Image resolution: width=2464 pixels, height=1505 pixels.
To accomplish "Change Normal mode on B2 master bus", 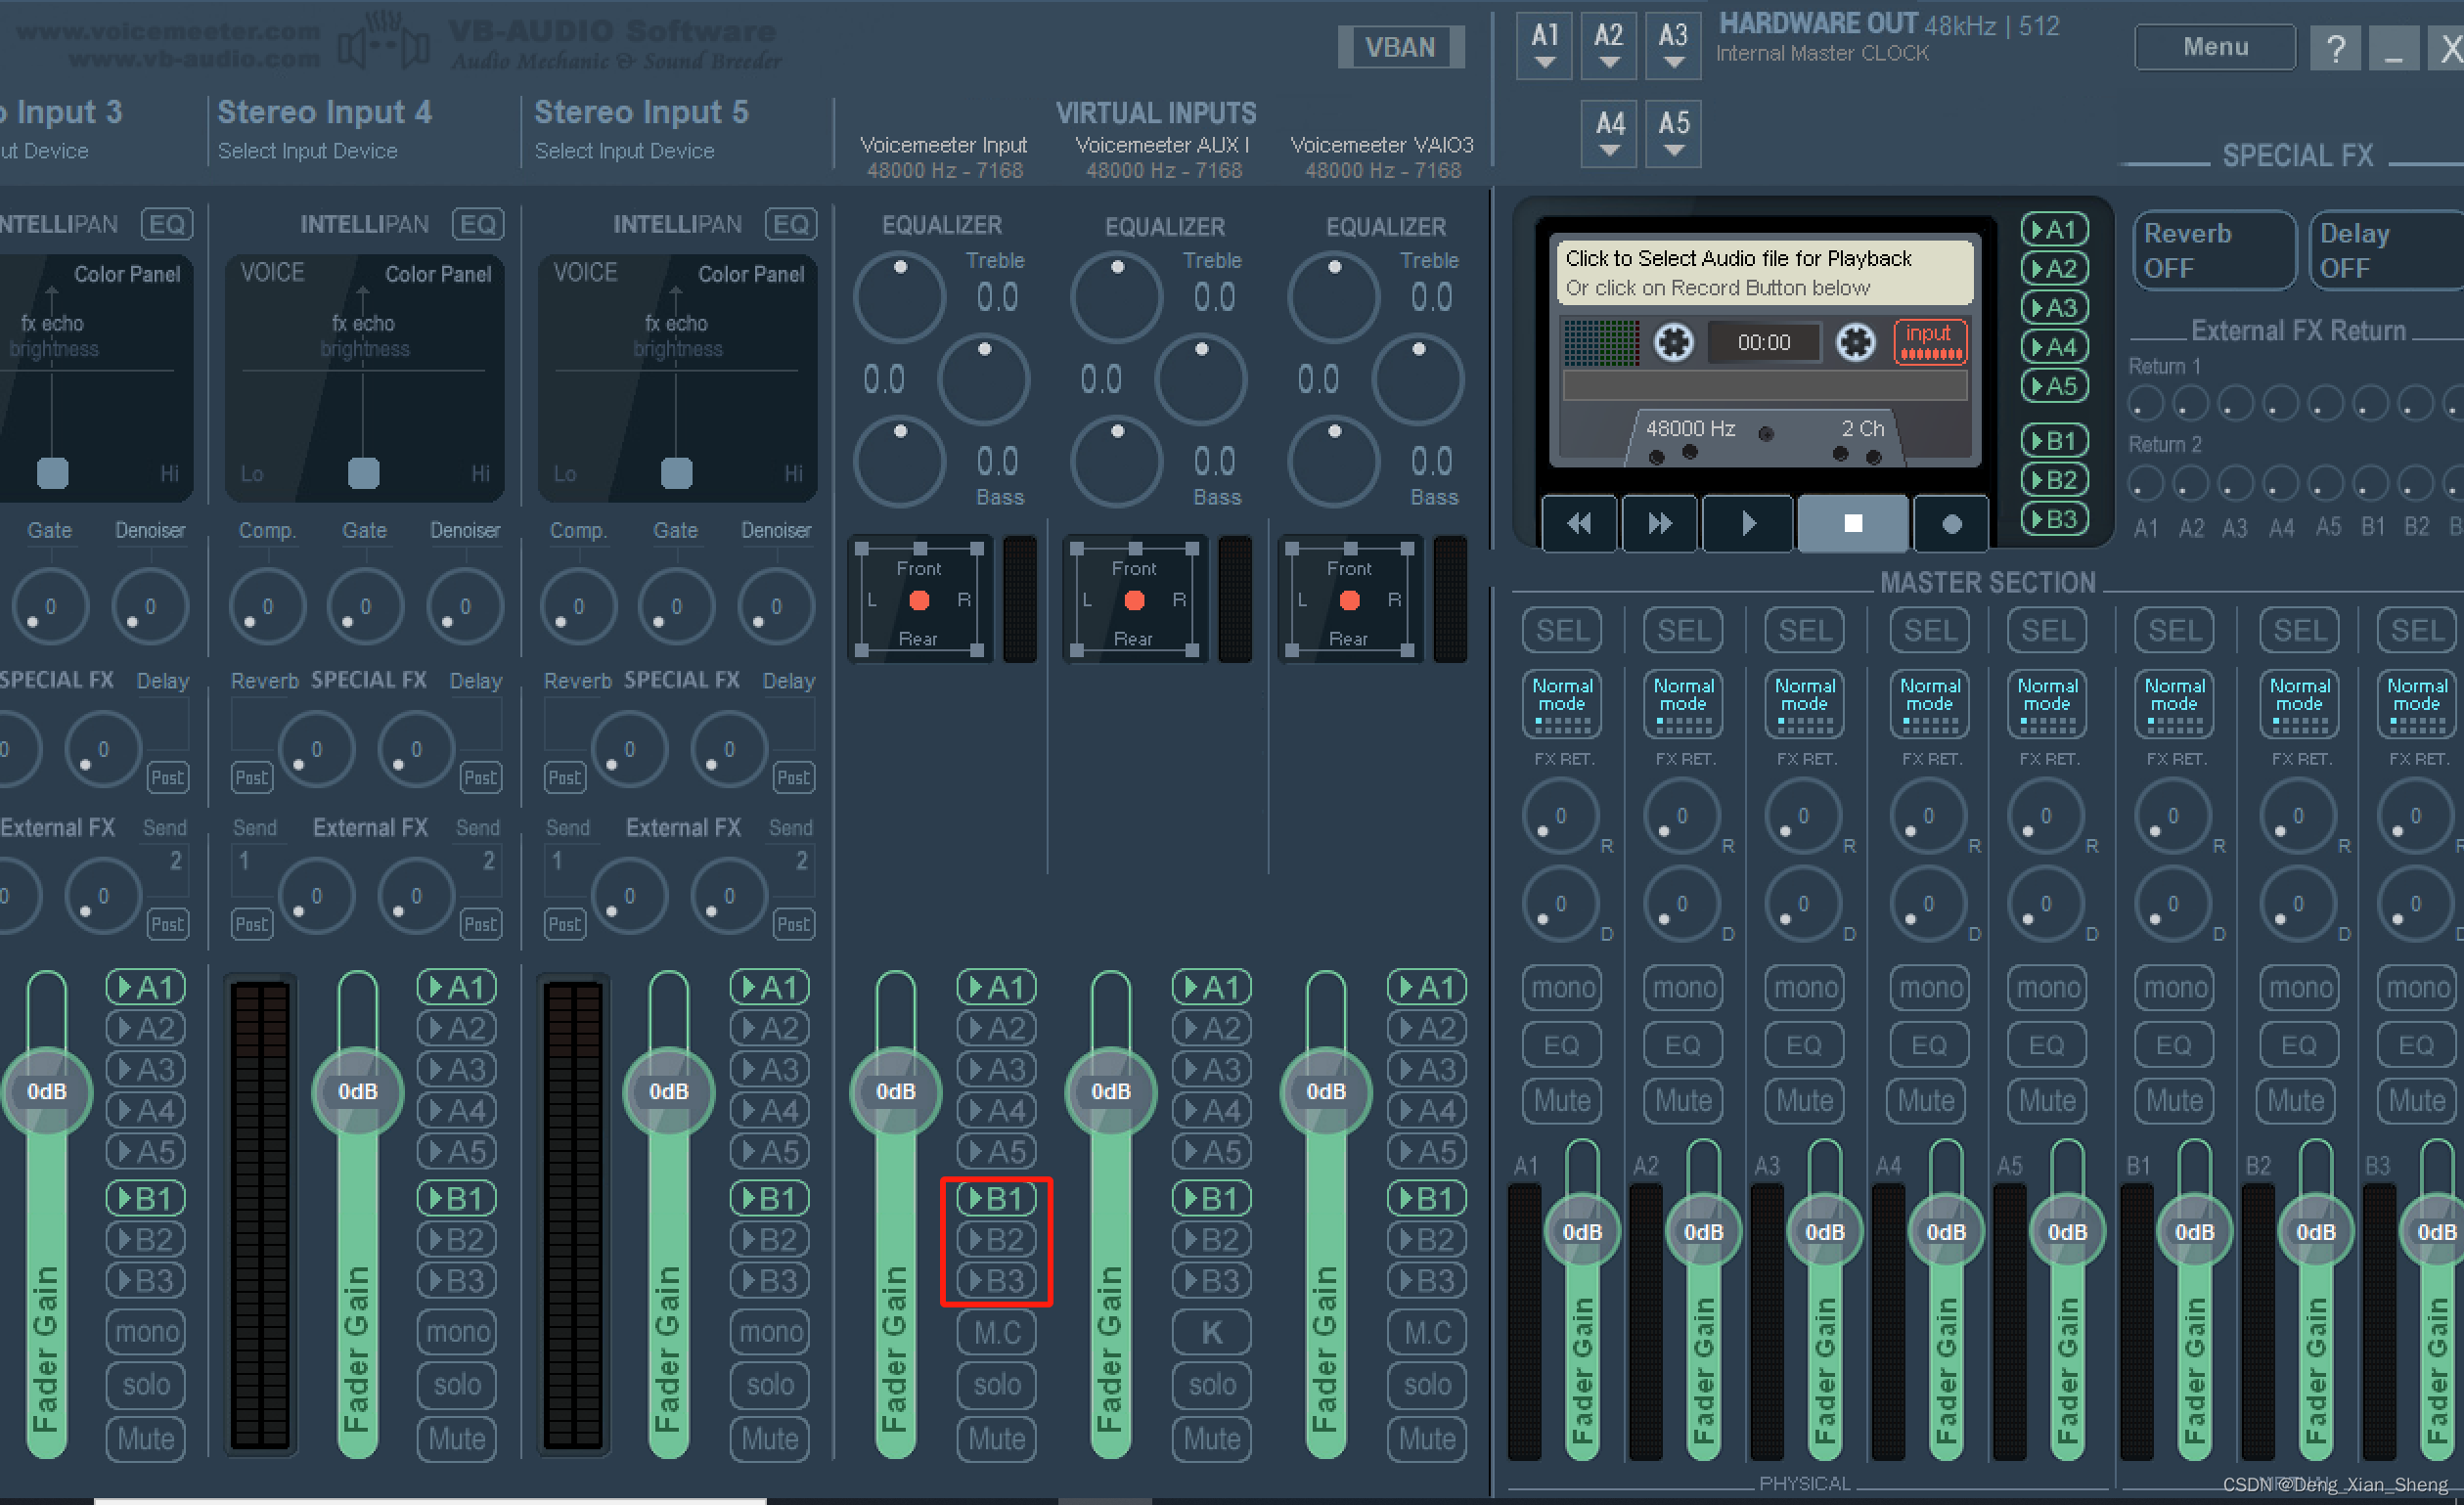I will coord(2299,704).
